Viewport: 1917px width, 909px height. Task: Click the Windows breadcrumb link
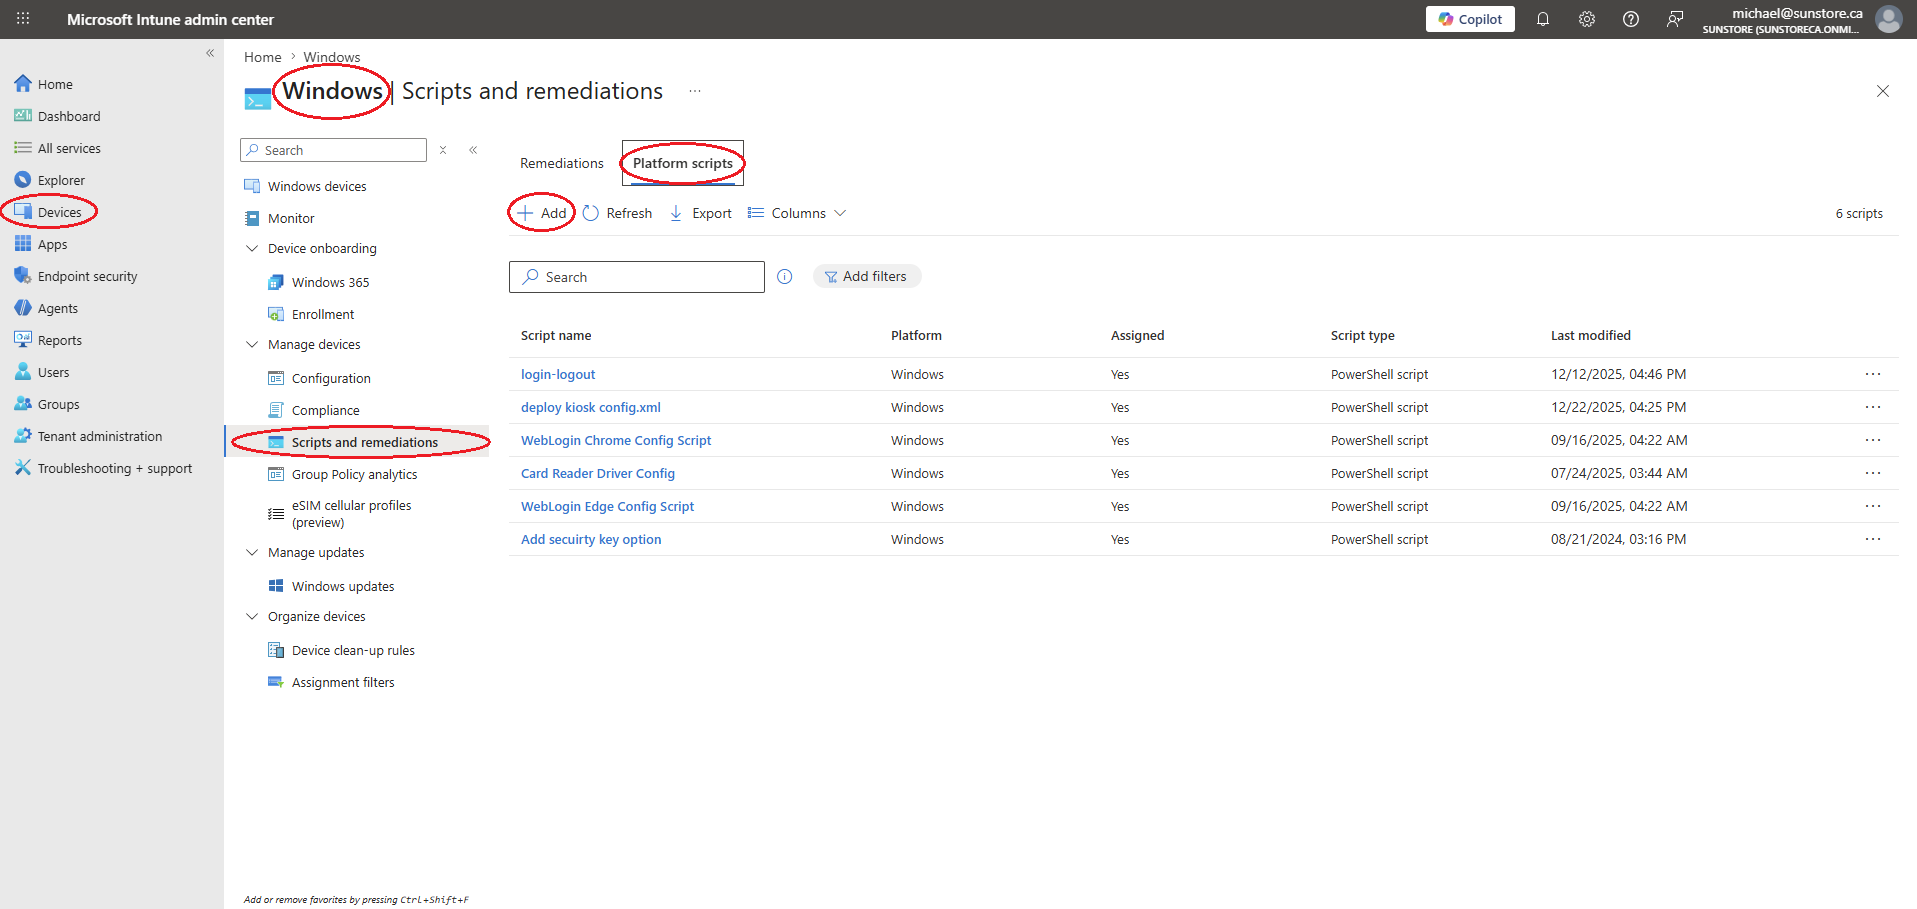[332, 57]
